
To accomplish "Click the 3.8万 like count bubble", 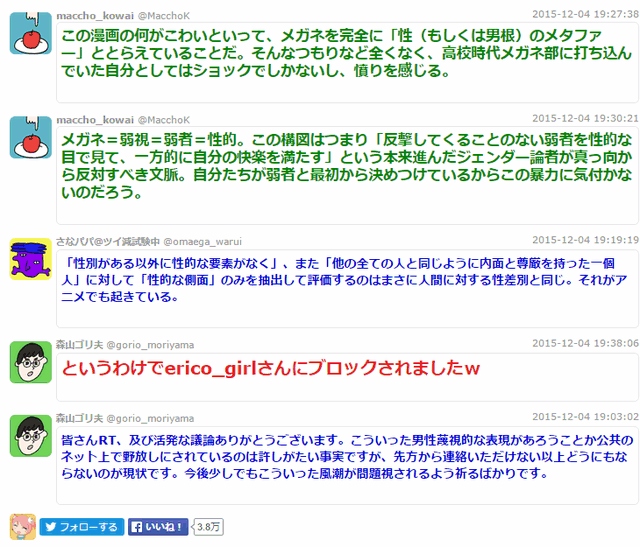I will 209,527.
